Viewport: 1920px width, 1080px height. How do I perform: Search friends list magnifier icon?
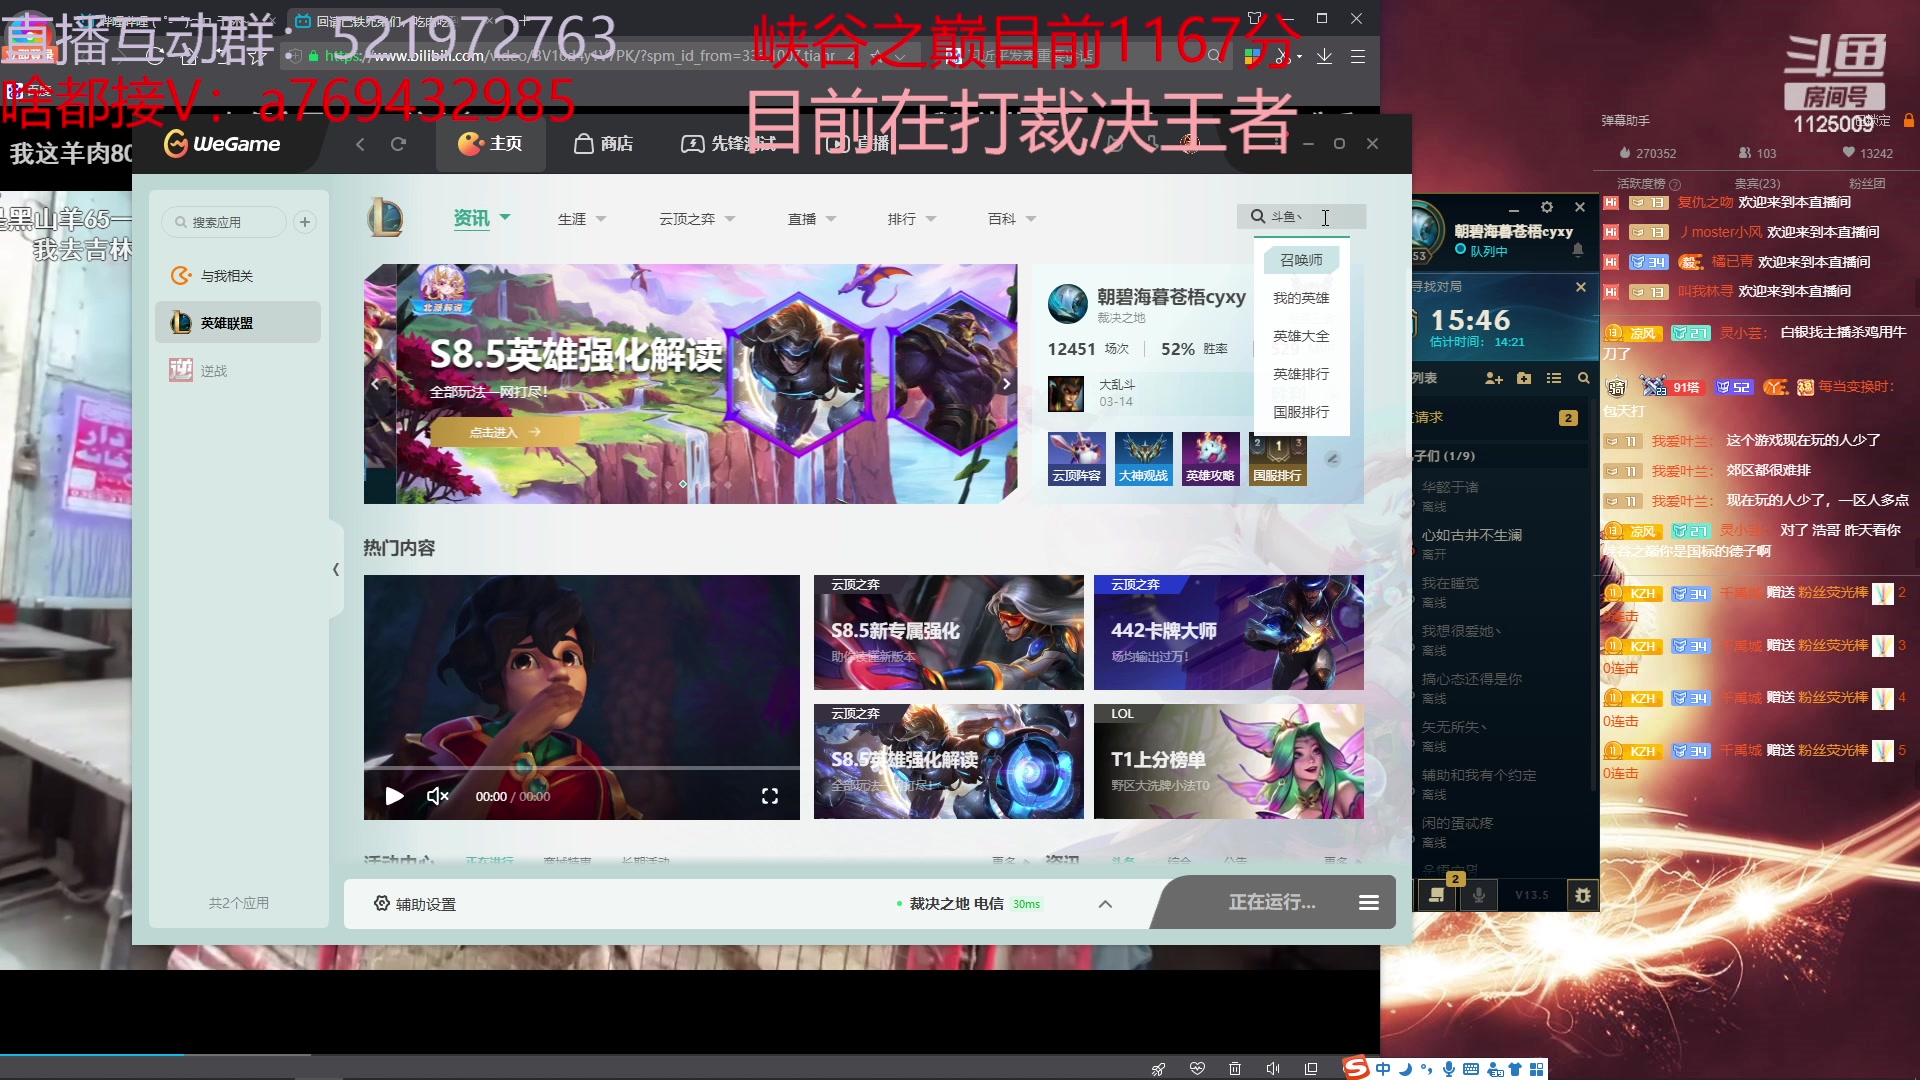(x=1583, y=378)
